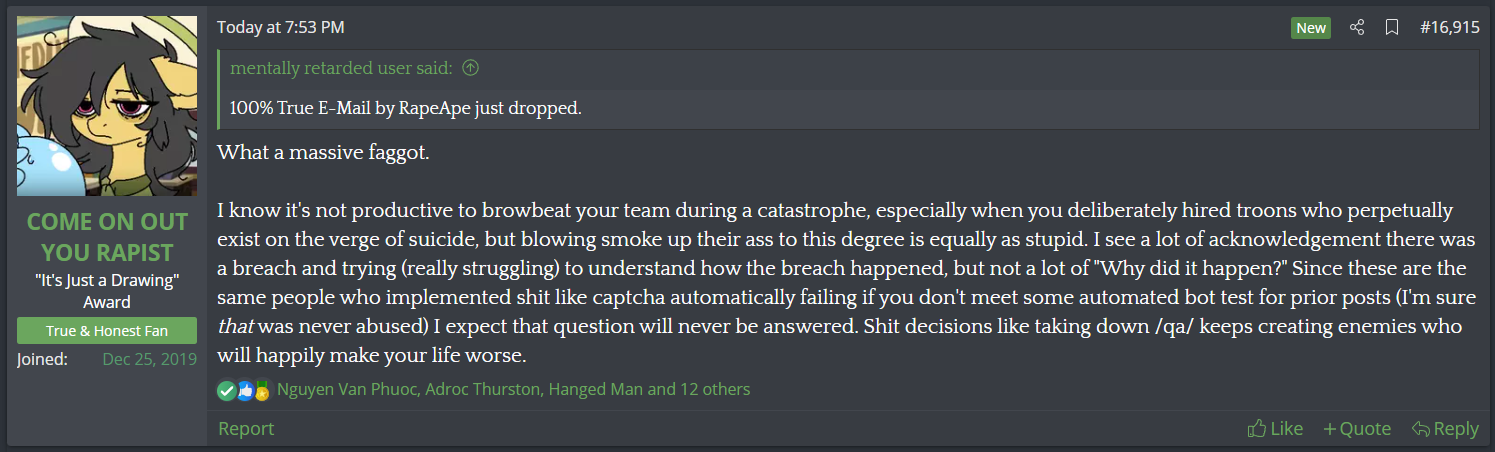1495x452 pixels.
Task: Bookmark this post with the bookmark icon
Action: click(1391, 28)
